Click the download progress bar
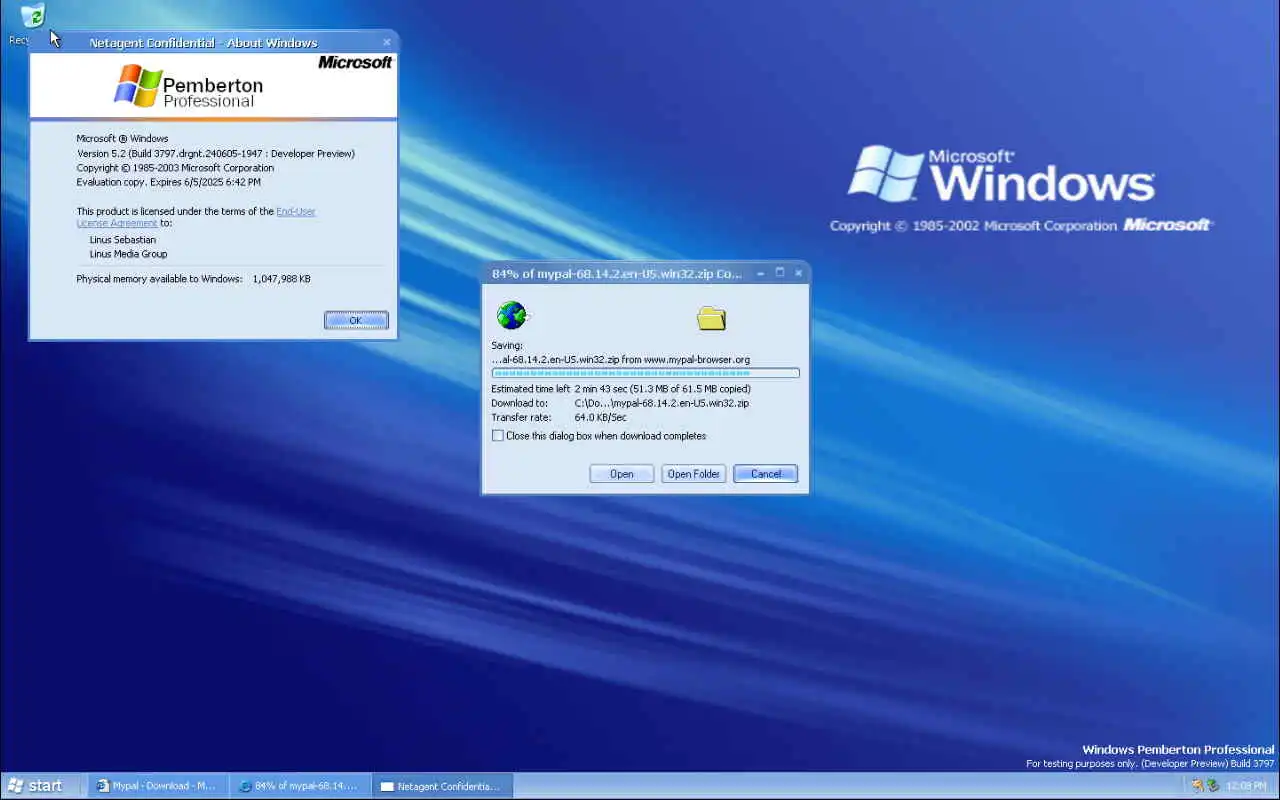Viewport: 1280px width, 800px height. tap(645, 373)
